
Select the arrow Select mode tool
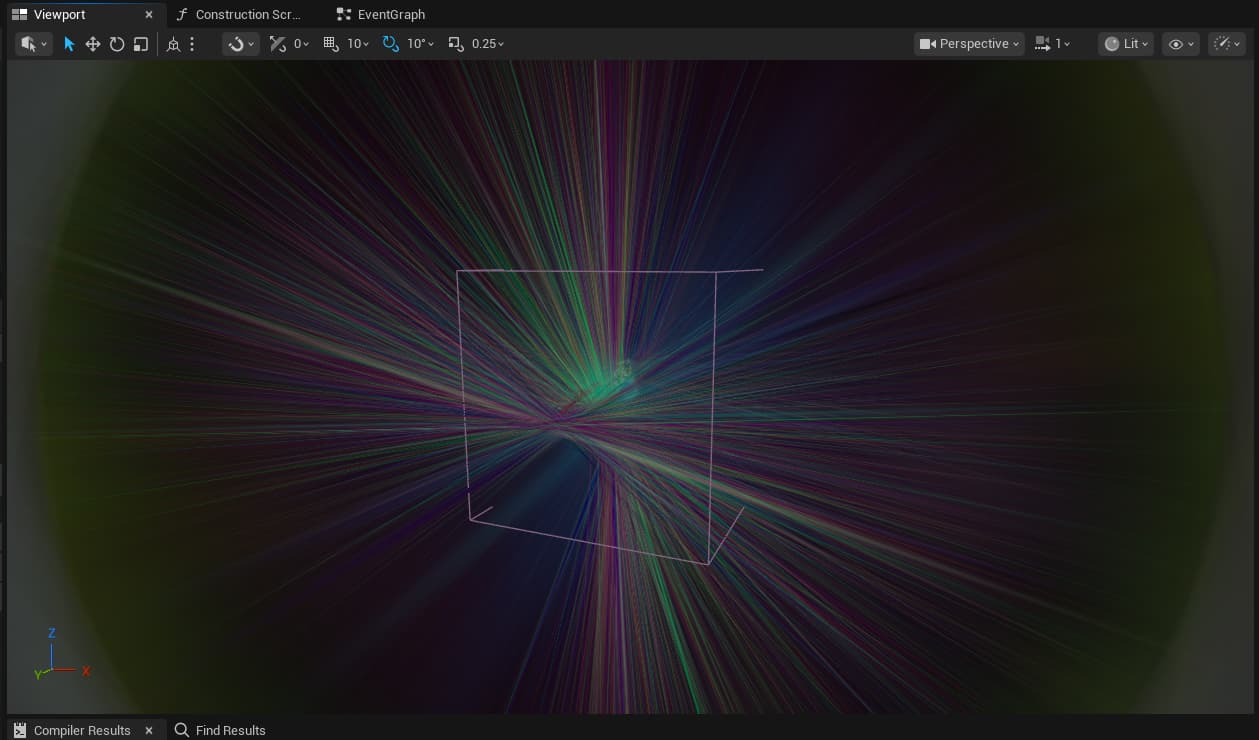[x=69, y=44]
